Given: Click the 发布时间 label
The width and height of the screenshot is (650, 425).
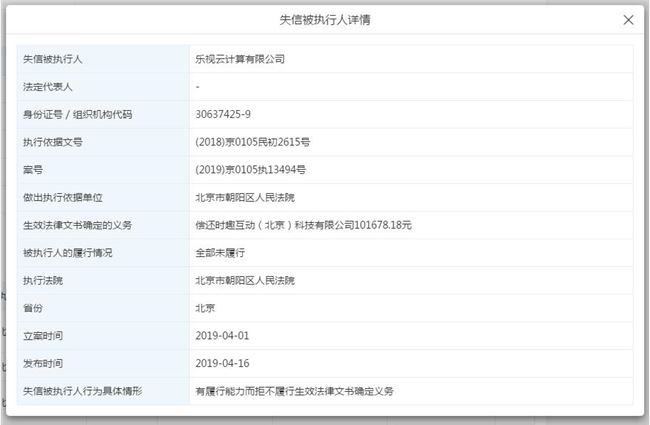Looking at the screenshot, I should coord(43,363).
